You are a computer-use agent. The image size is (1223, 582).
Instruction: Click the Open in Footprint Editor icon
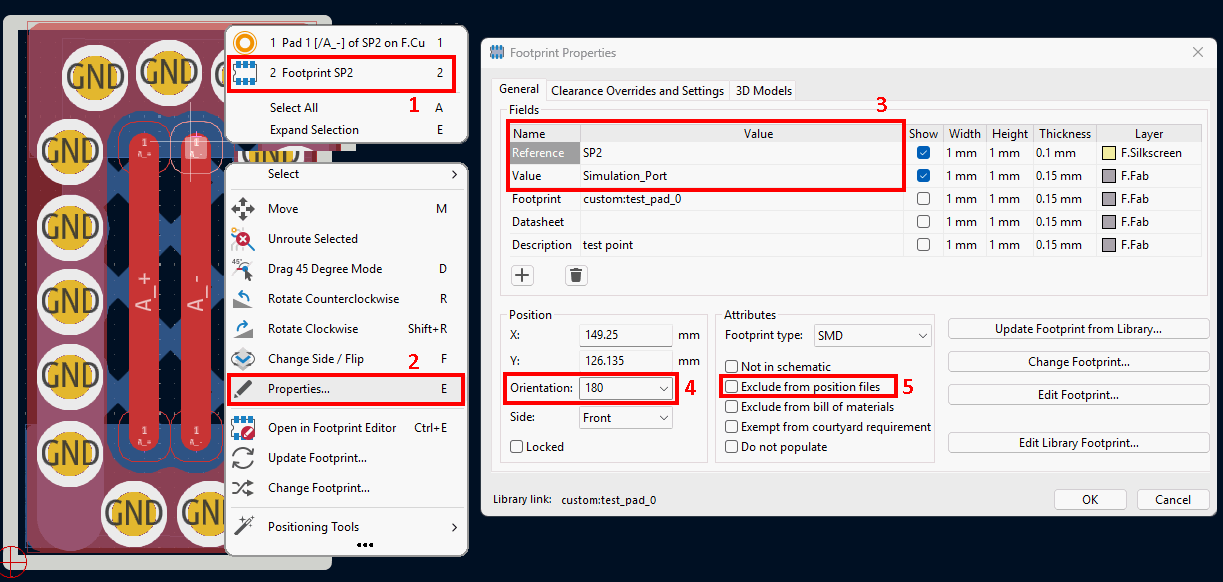point(243,428)
